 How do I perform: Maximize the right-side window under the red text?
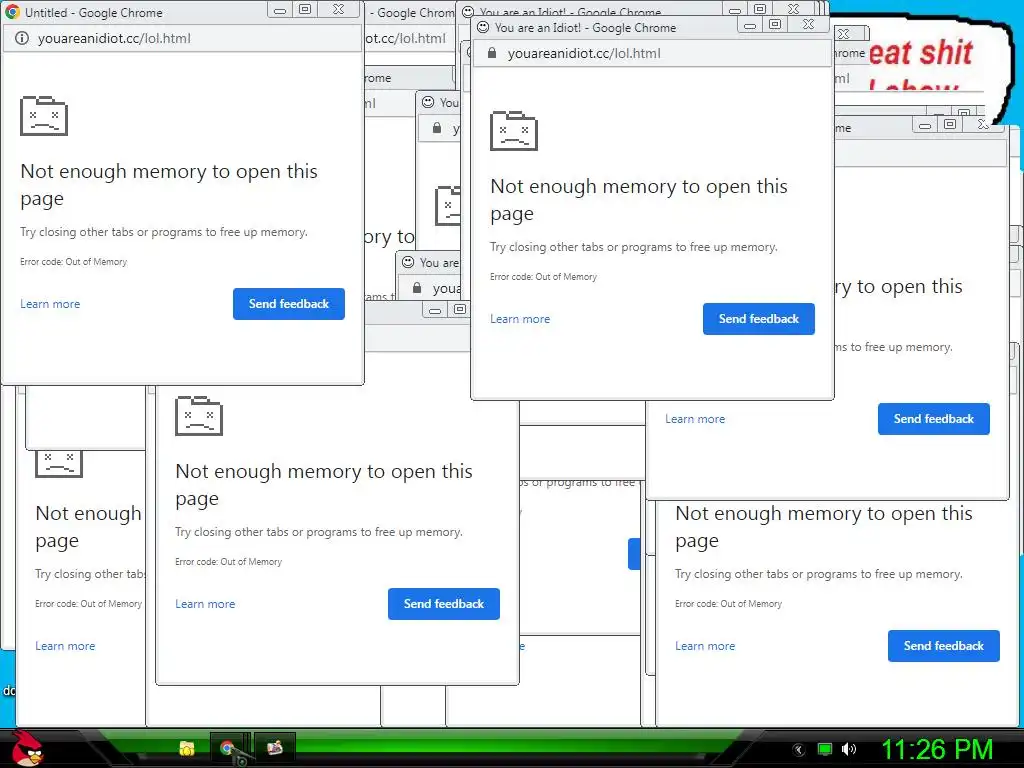tap(950, 125)
